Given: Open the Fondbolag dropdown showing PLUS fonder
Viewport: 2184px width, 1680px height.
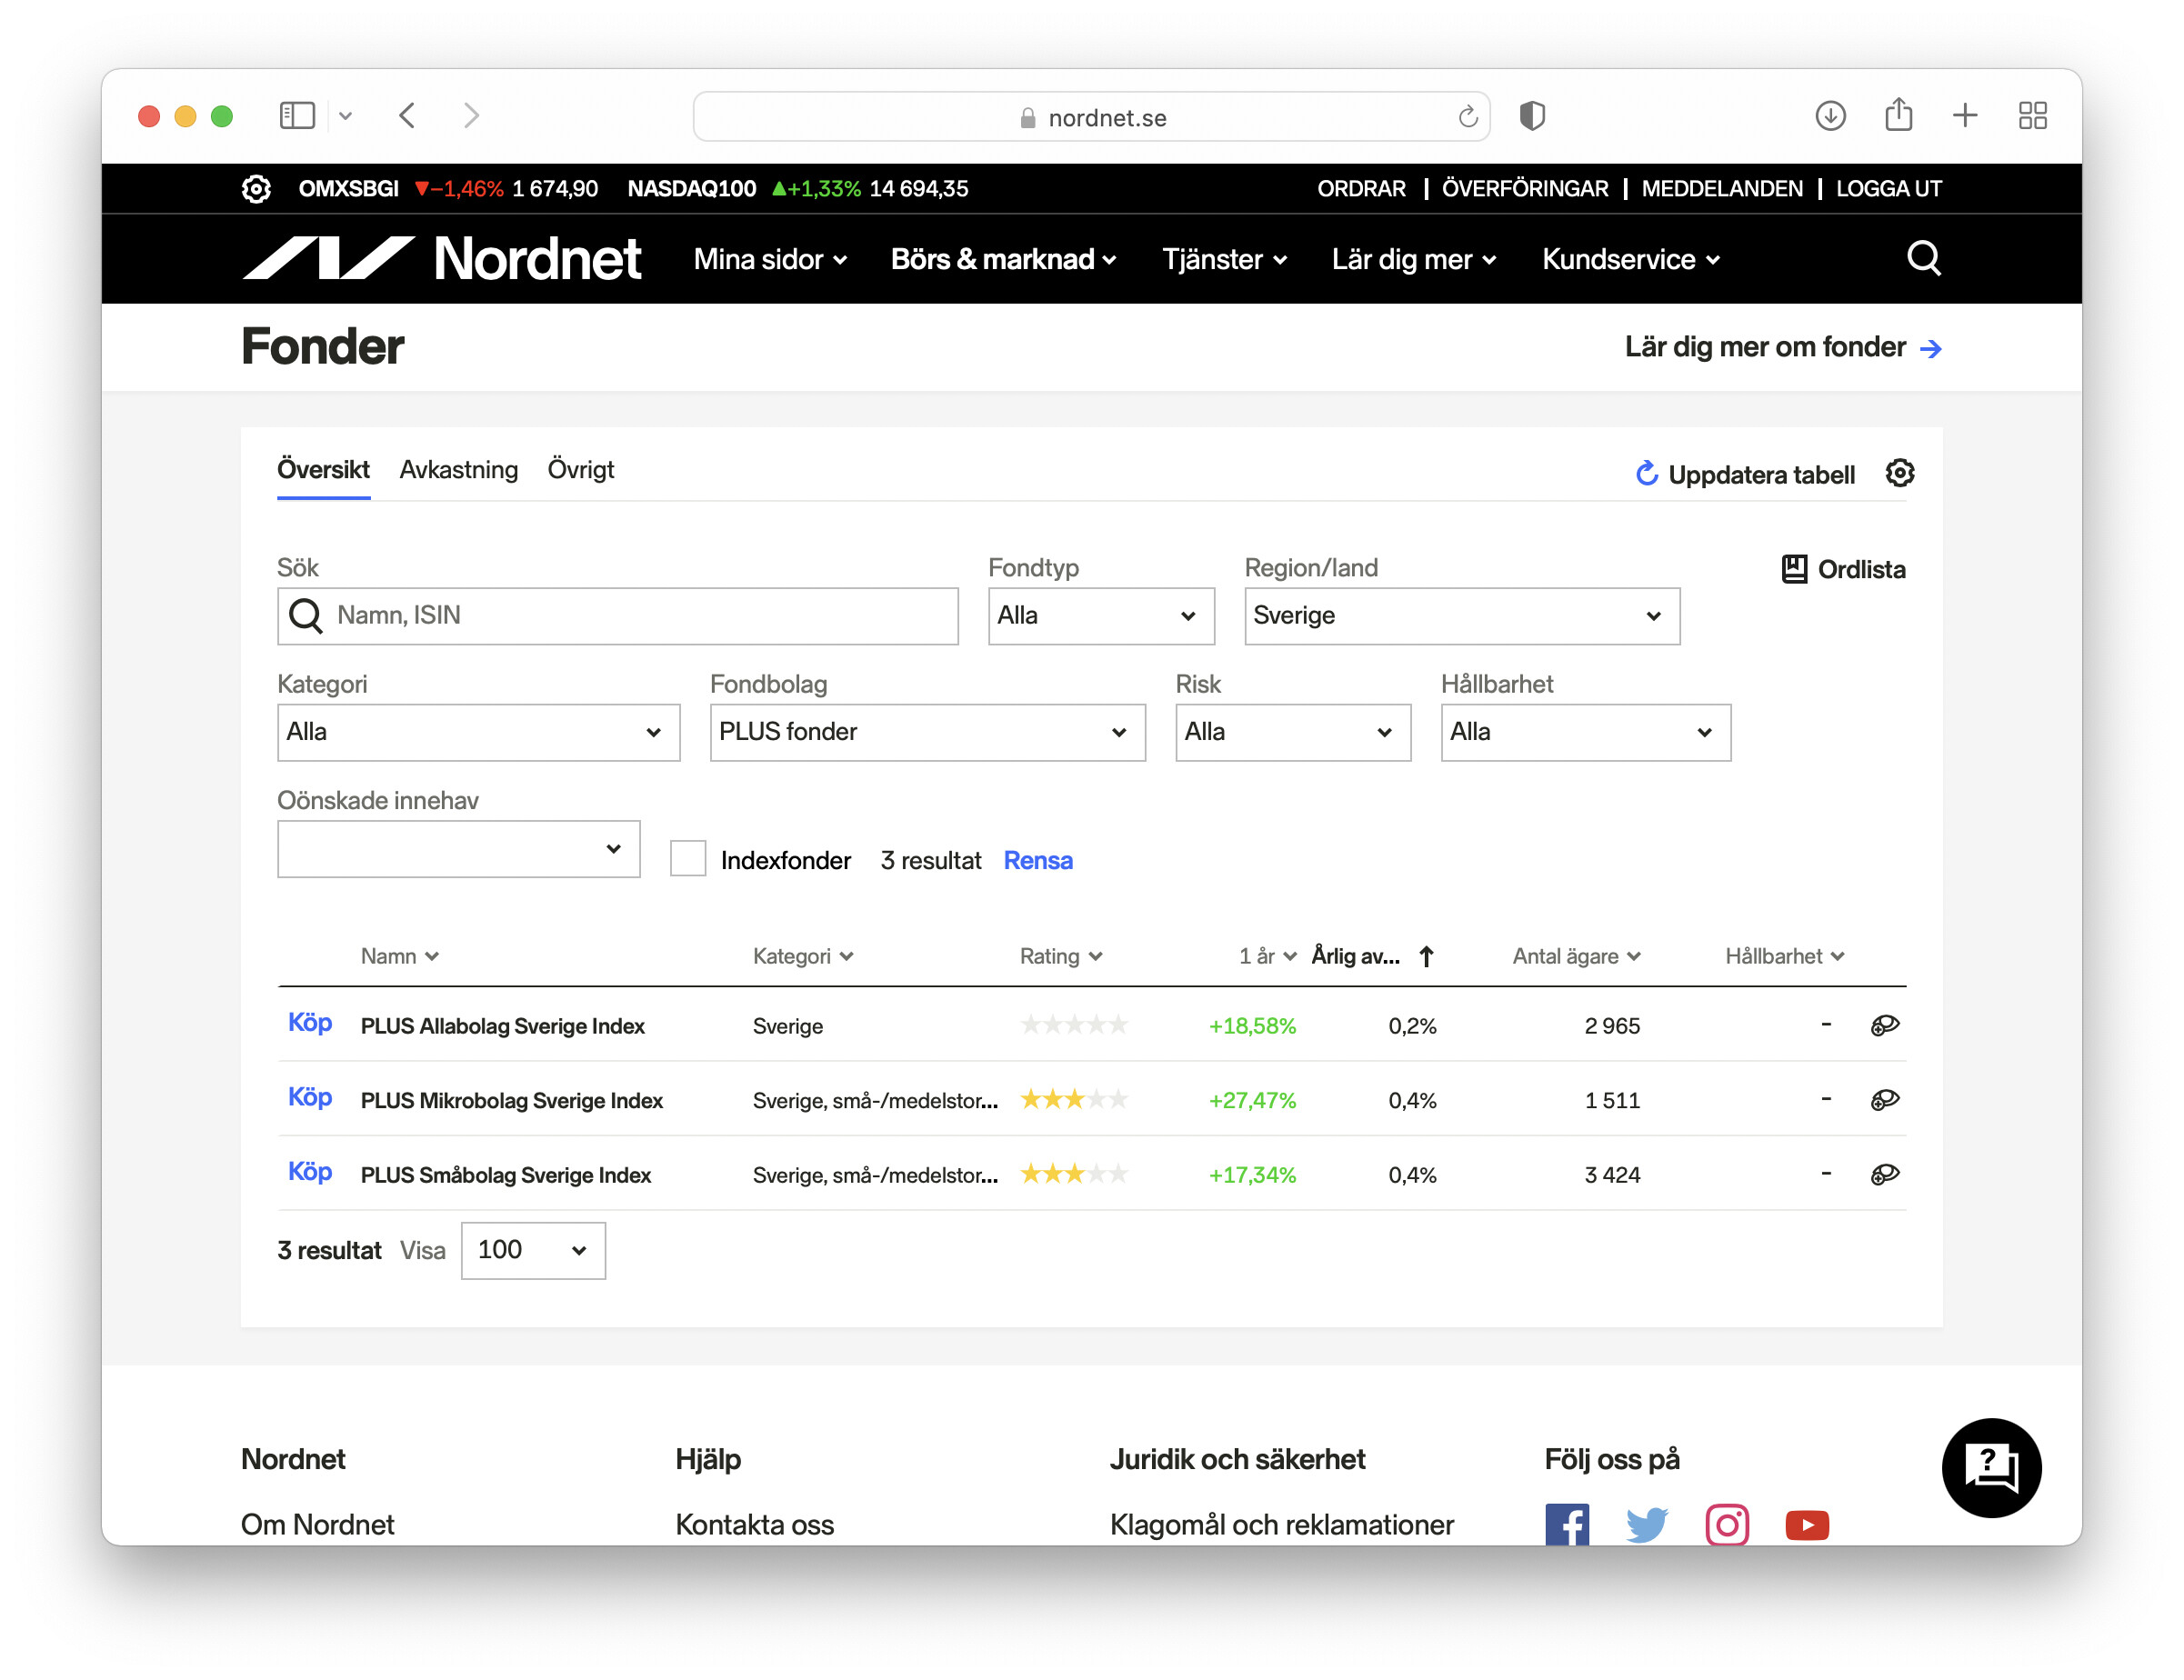Looking at the screenshot, I should pyautogui.click(x=926, y=732).
